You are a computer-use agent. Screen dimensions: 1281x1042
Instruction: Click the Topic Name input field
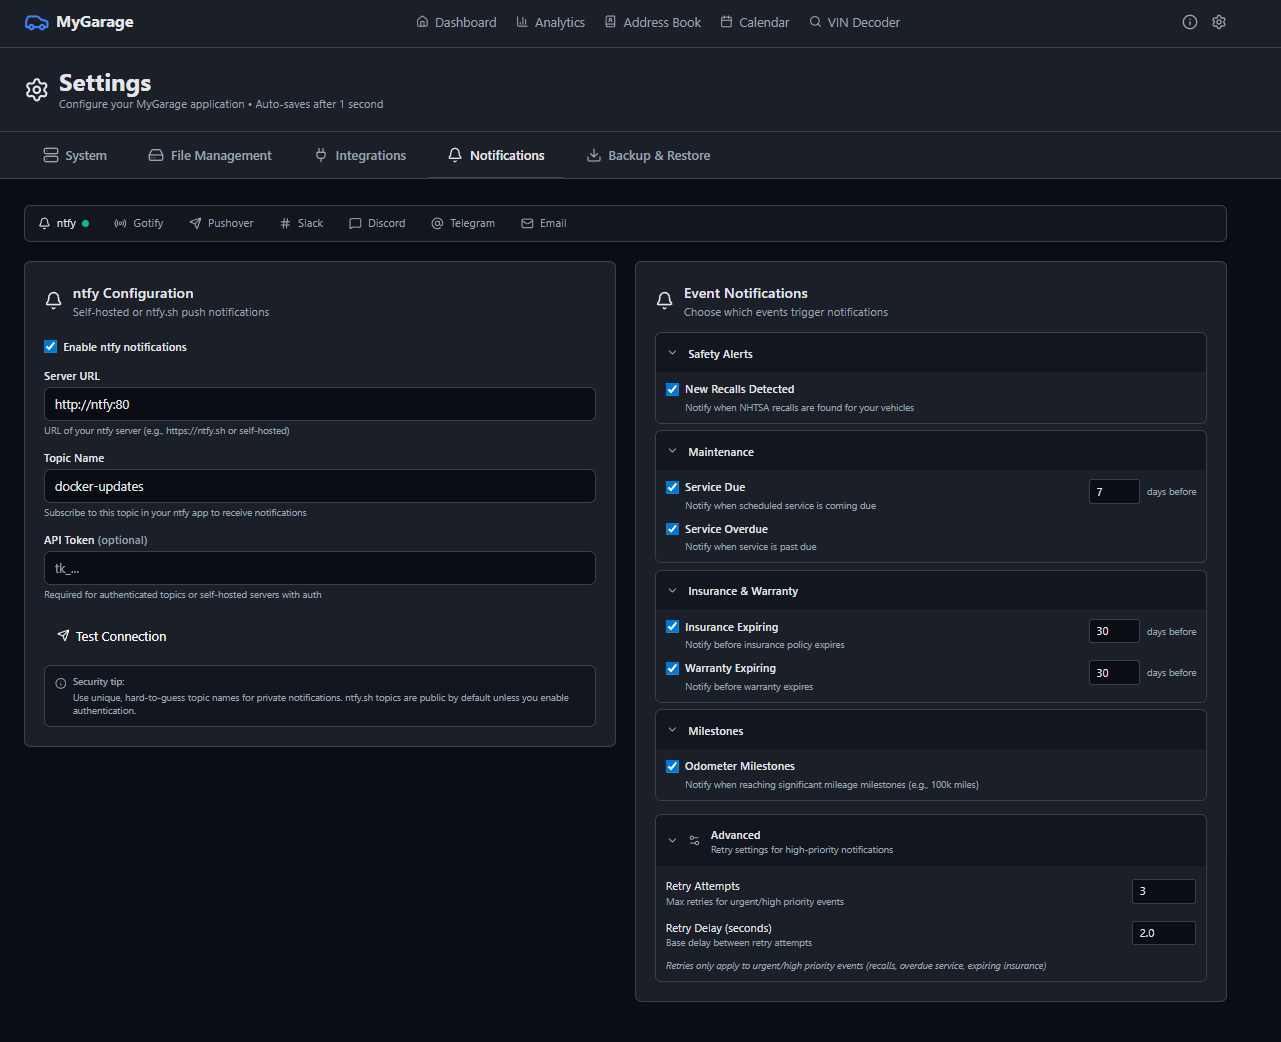(x=319, y=486)
